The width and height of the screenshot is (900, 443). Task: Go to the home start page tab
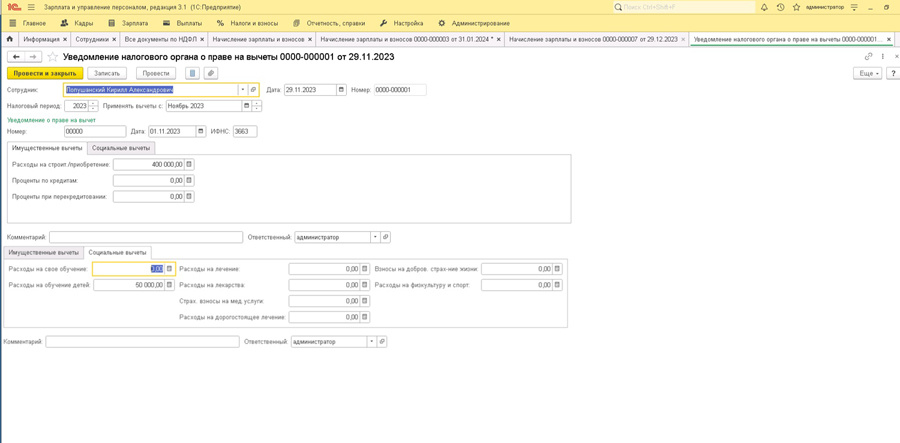[x=9, y=39]
